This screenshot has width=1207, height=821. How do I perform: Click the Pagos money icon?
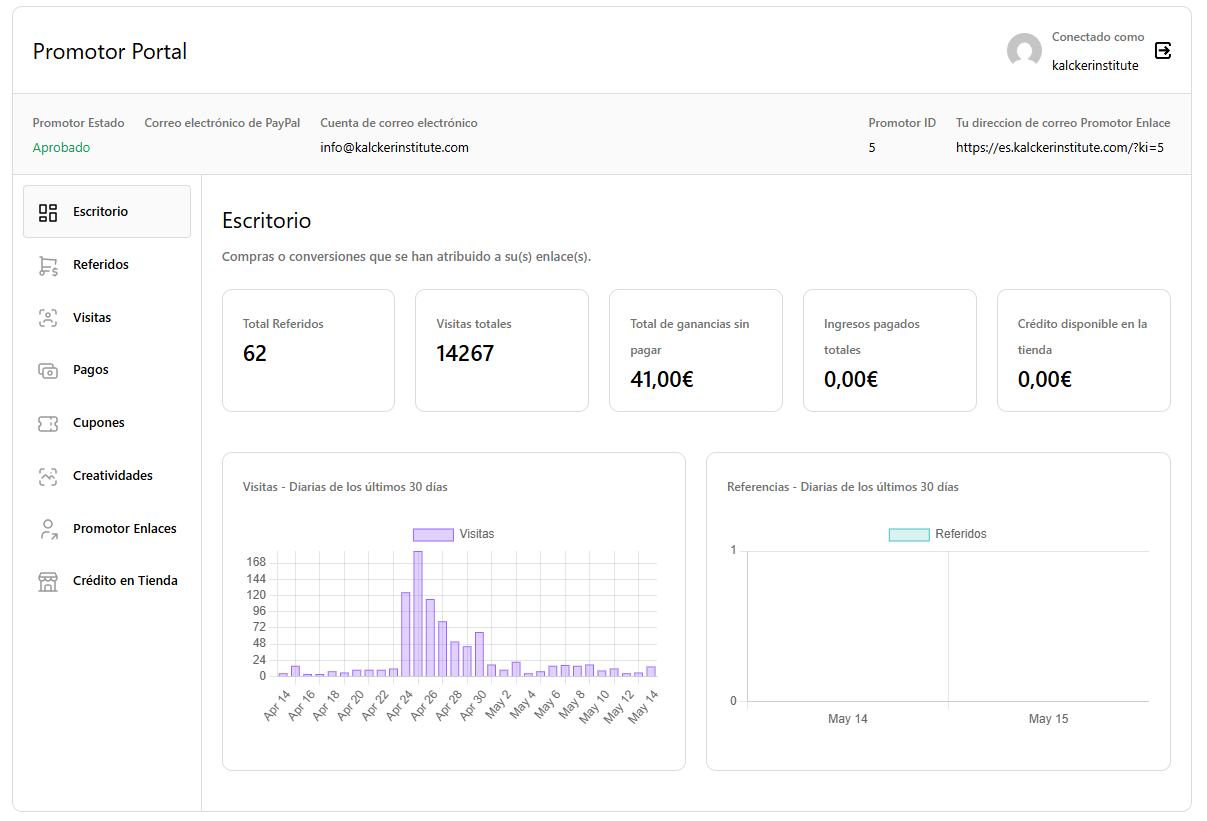48,370
